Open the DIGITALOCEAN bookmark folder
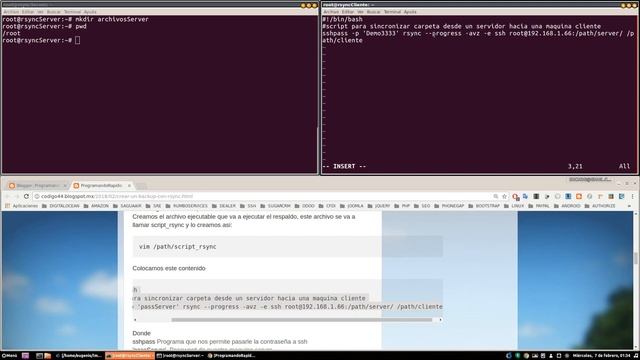 (x=61, y=206)
